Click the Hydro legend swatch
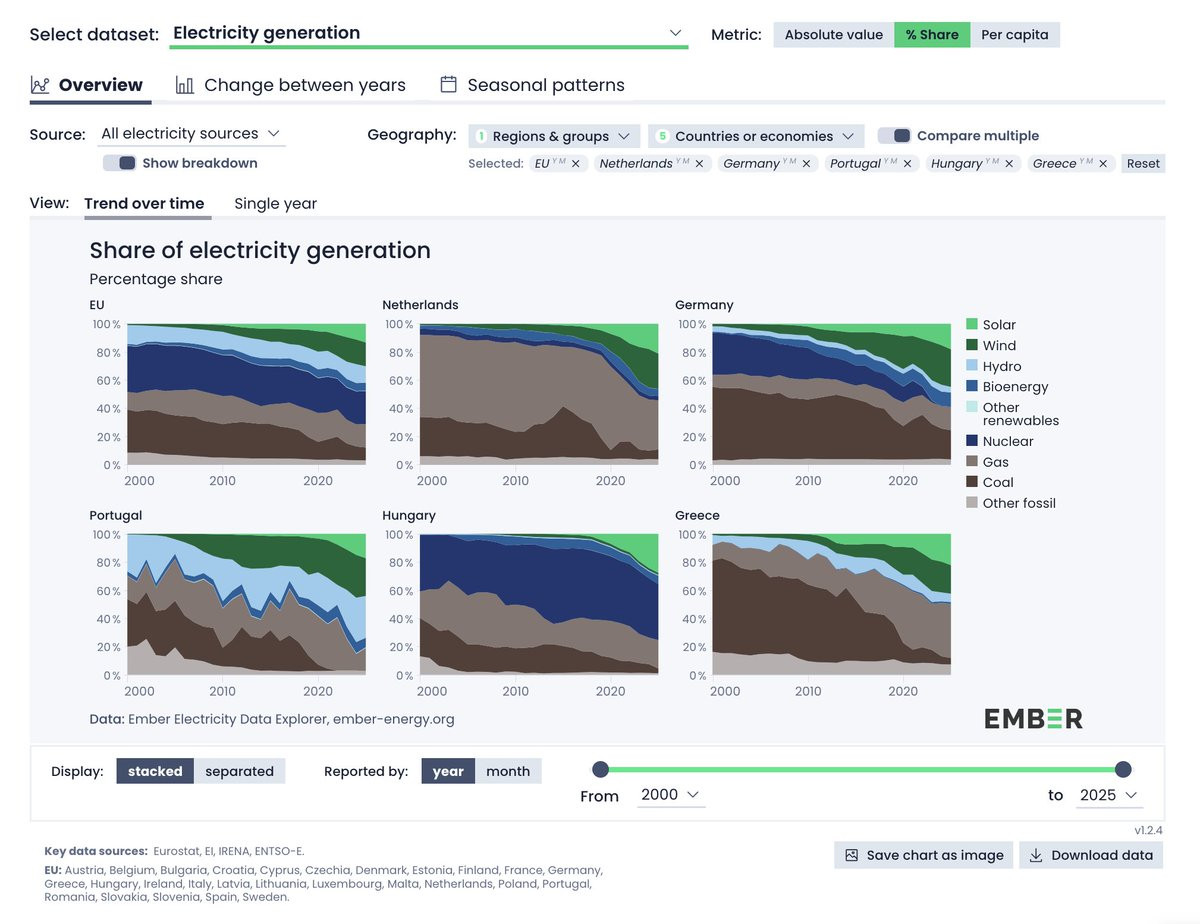1200x924 pixels. click(972, 366)
